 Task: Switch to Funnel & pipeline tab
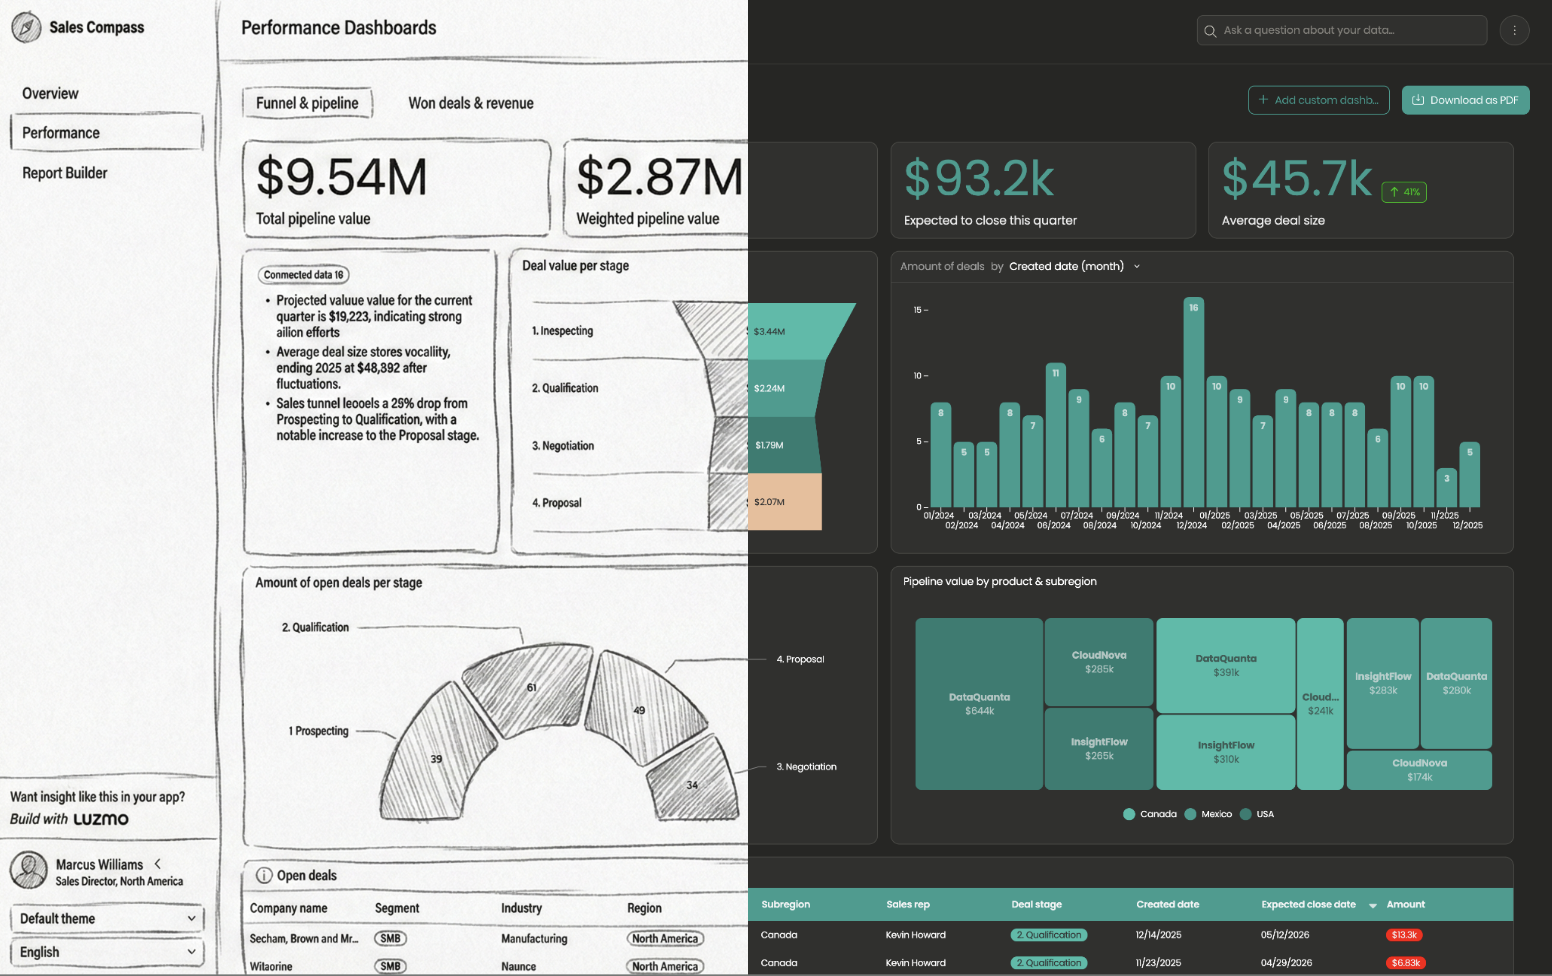(x=307, y=103)
